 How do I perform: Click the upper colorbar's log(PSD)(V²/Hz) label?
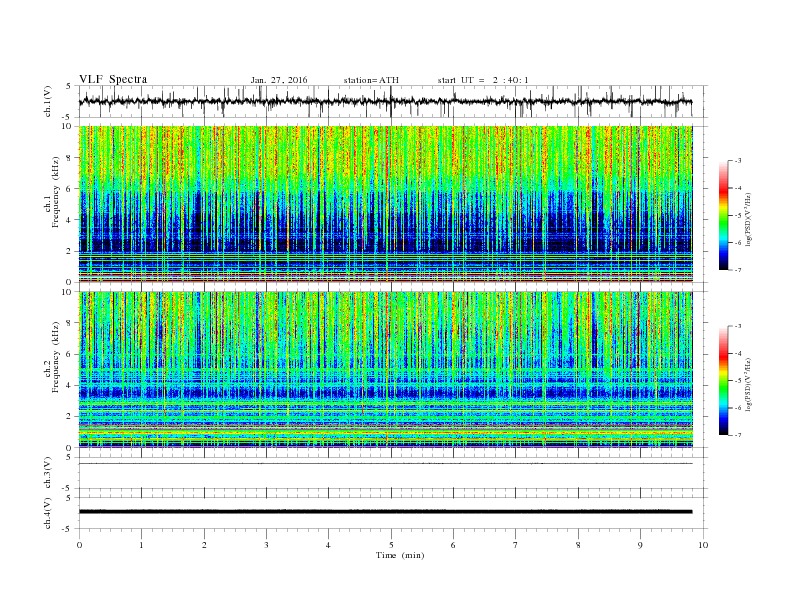[749, 219]
